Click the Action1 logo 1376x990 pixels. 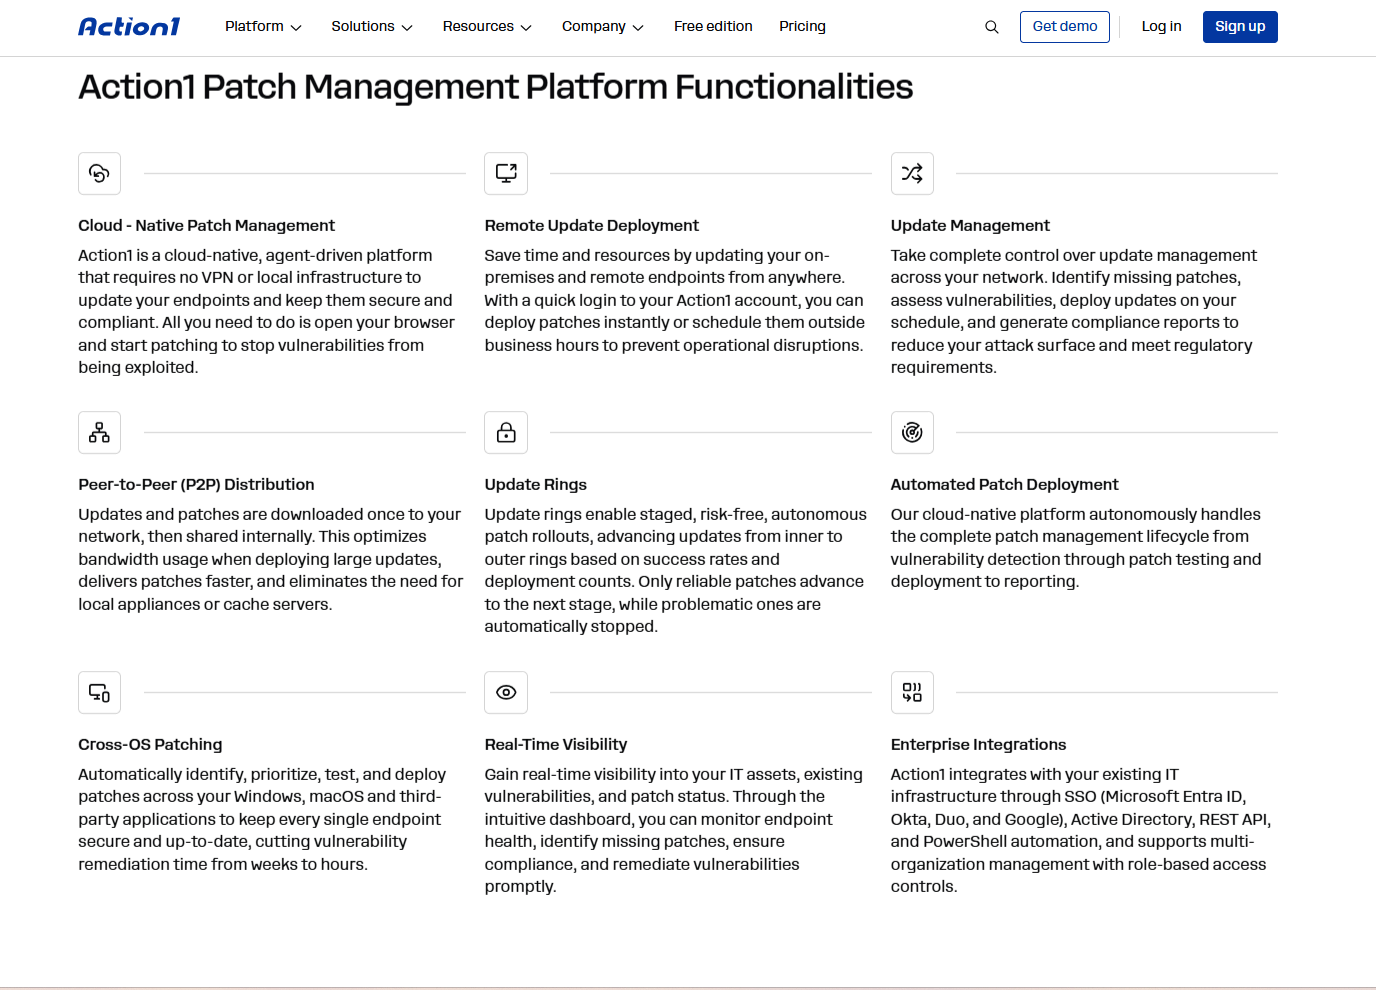point(129,27)
